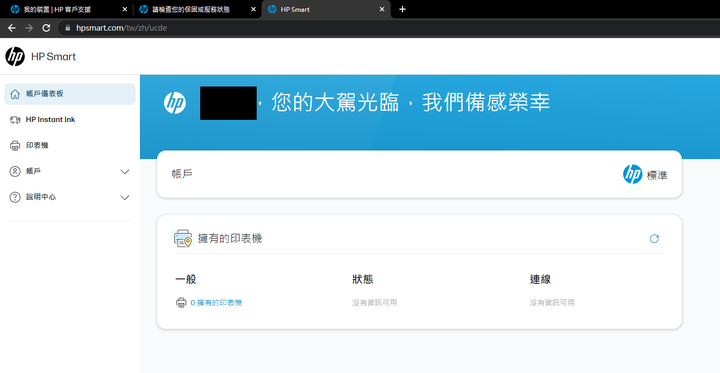Screen dimensions: 720x373
Task: Click the home icon beside 帳戶儀表板
Action: (15, 94)
